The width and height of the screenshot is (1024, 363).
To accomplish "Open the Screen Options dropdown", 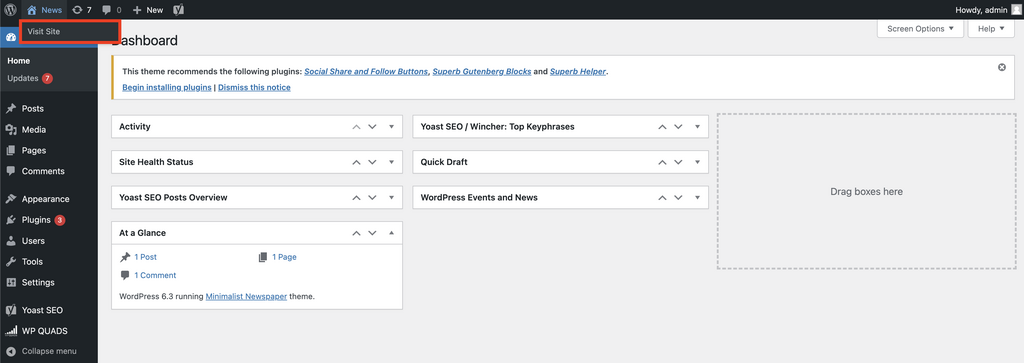I will 921,29.
